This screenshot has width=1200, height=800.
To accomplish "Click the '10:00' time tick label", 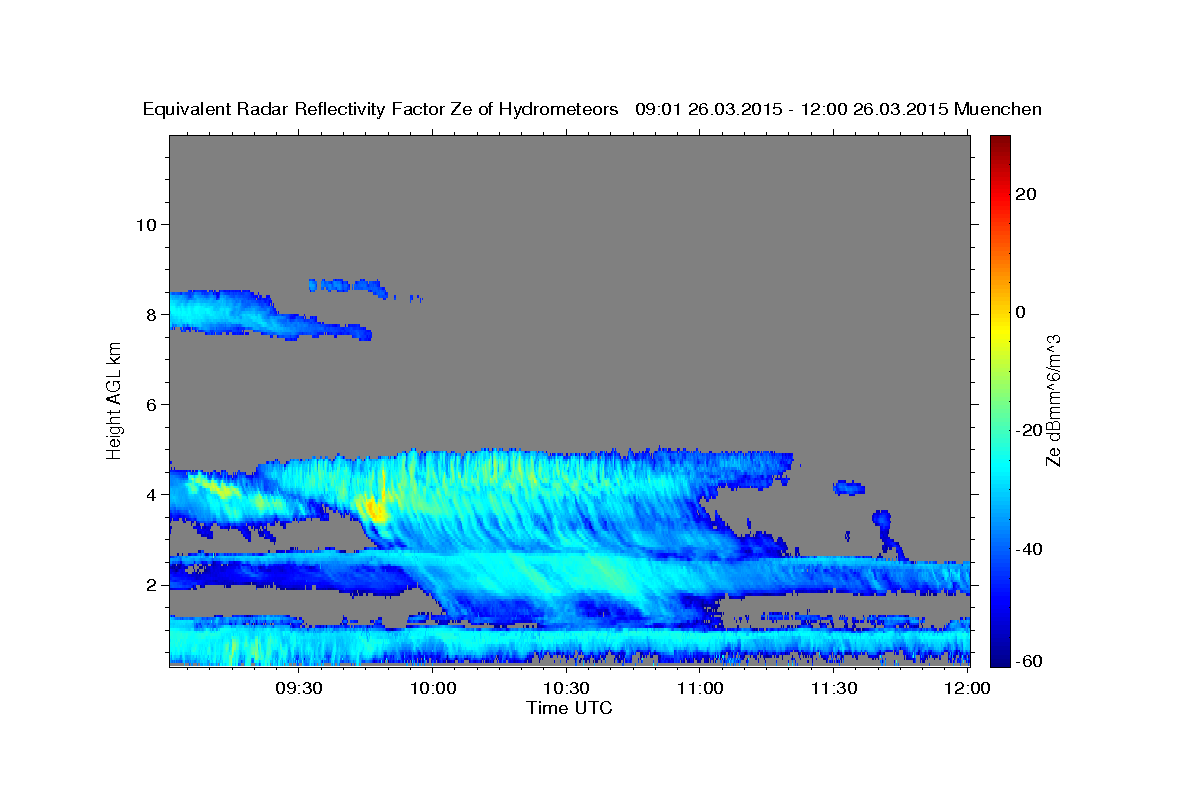I will pos(435,689).
